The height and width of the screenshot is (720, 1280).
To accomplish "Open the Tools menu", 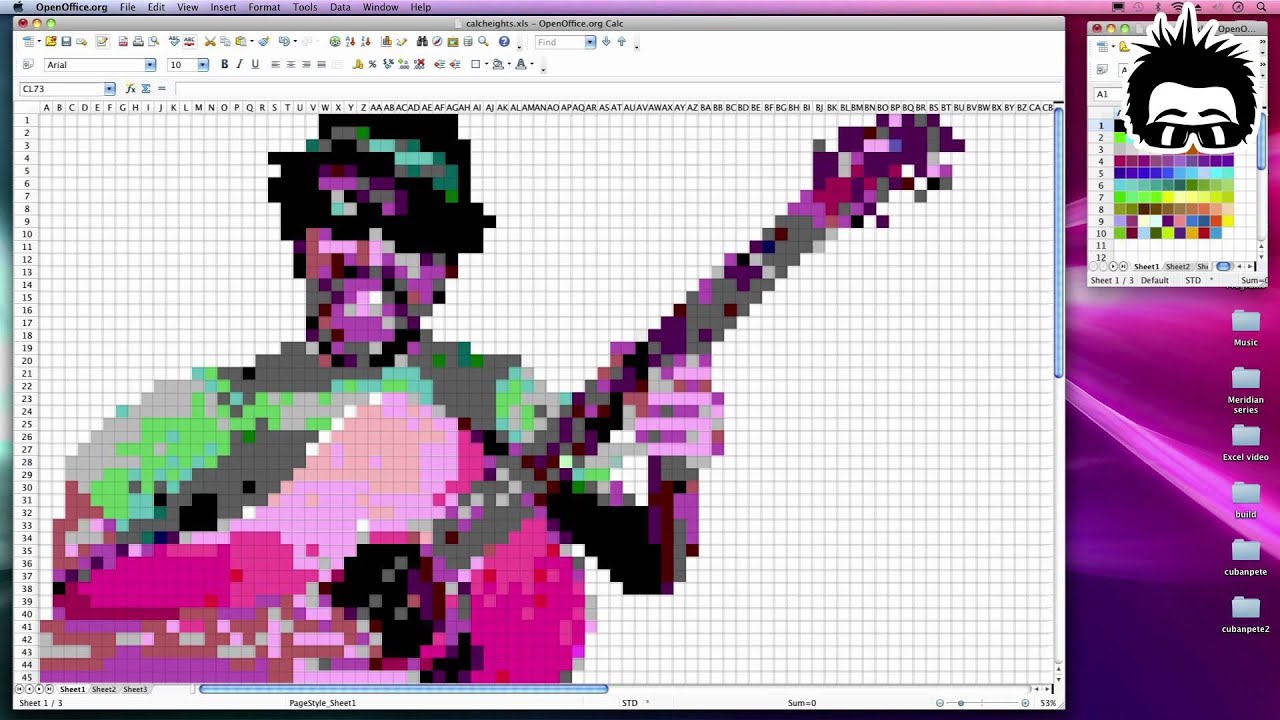I will coord(305,7).
